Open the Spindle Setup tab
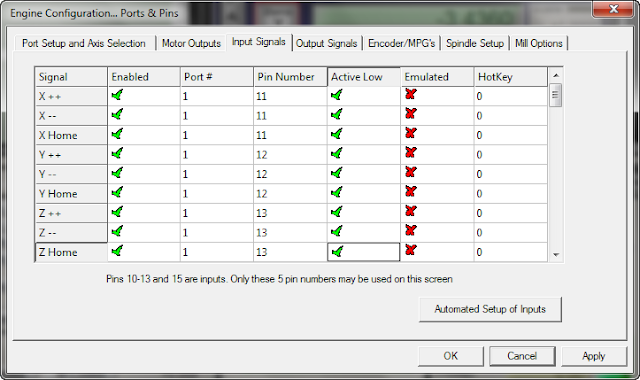The width and height of the screenshot is (640, 380). point(475,43)
